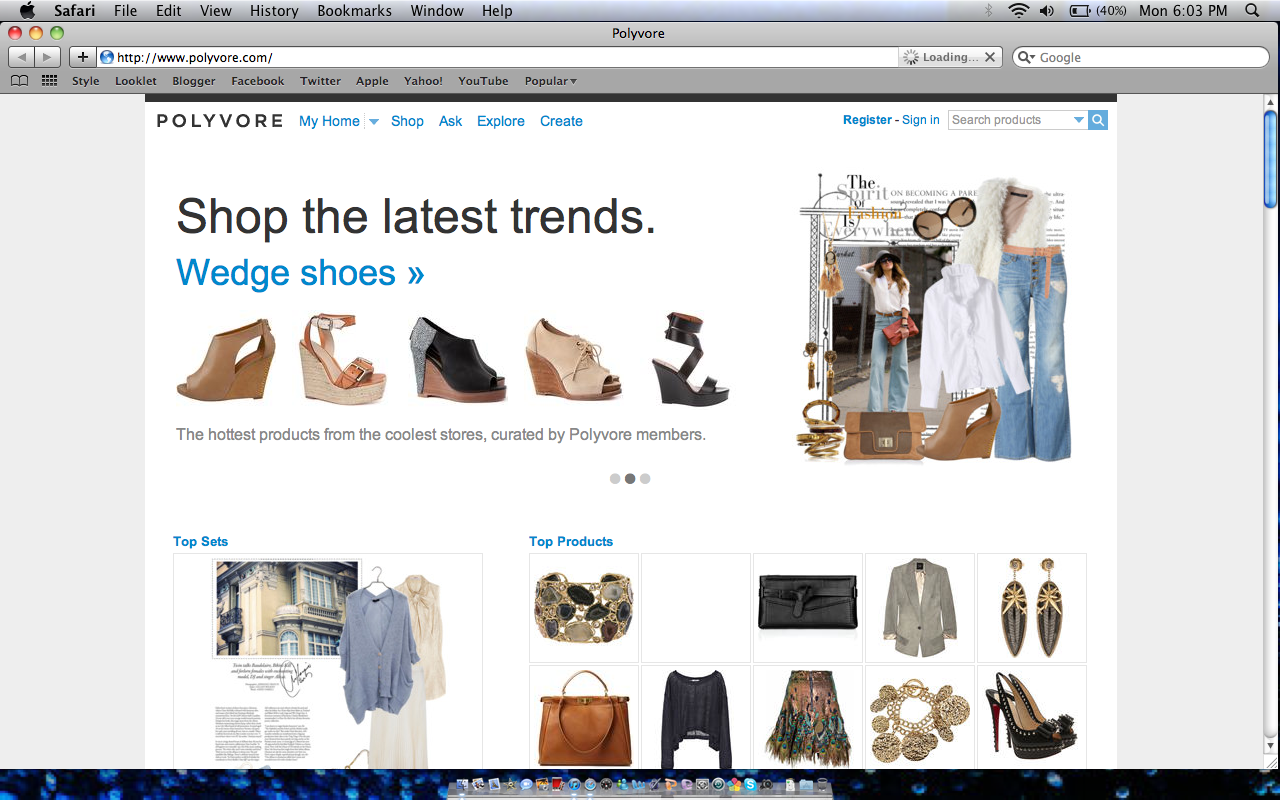Select the third carousel dot

[645, 479]
